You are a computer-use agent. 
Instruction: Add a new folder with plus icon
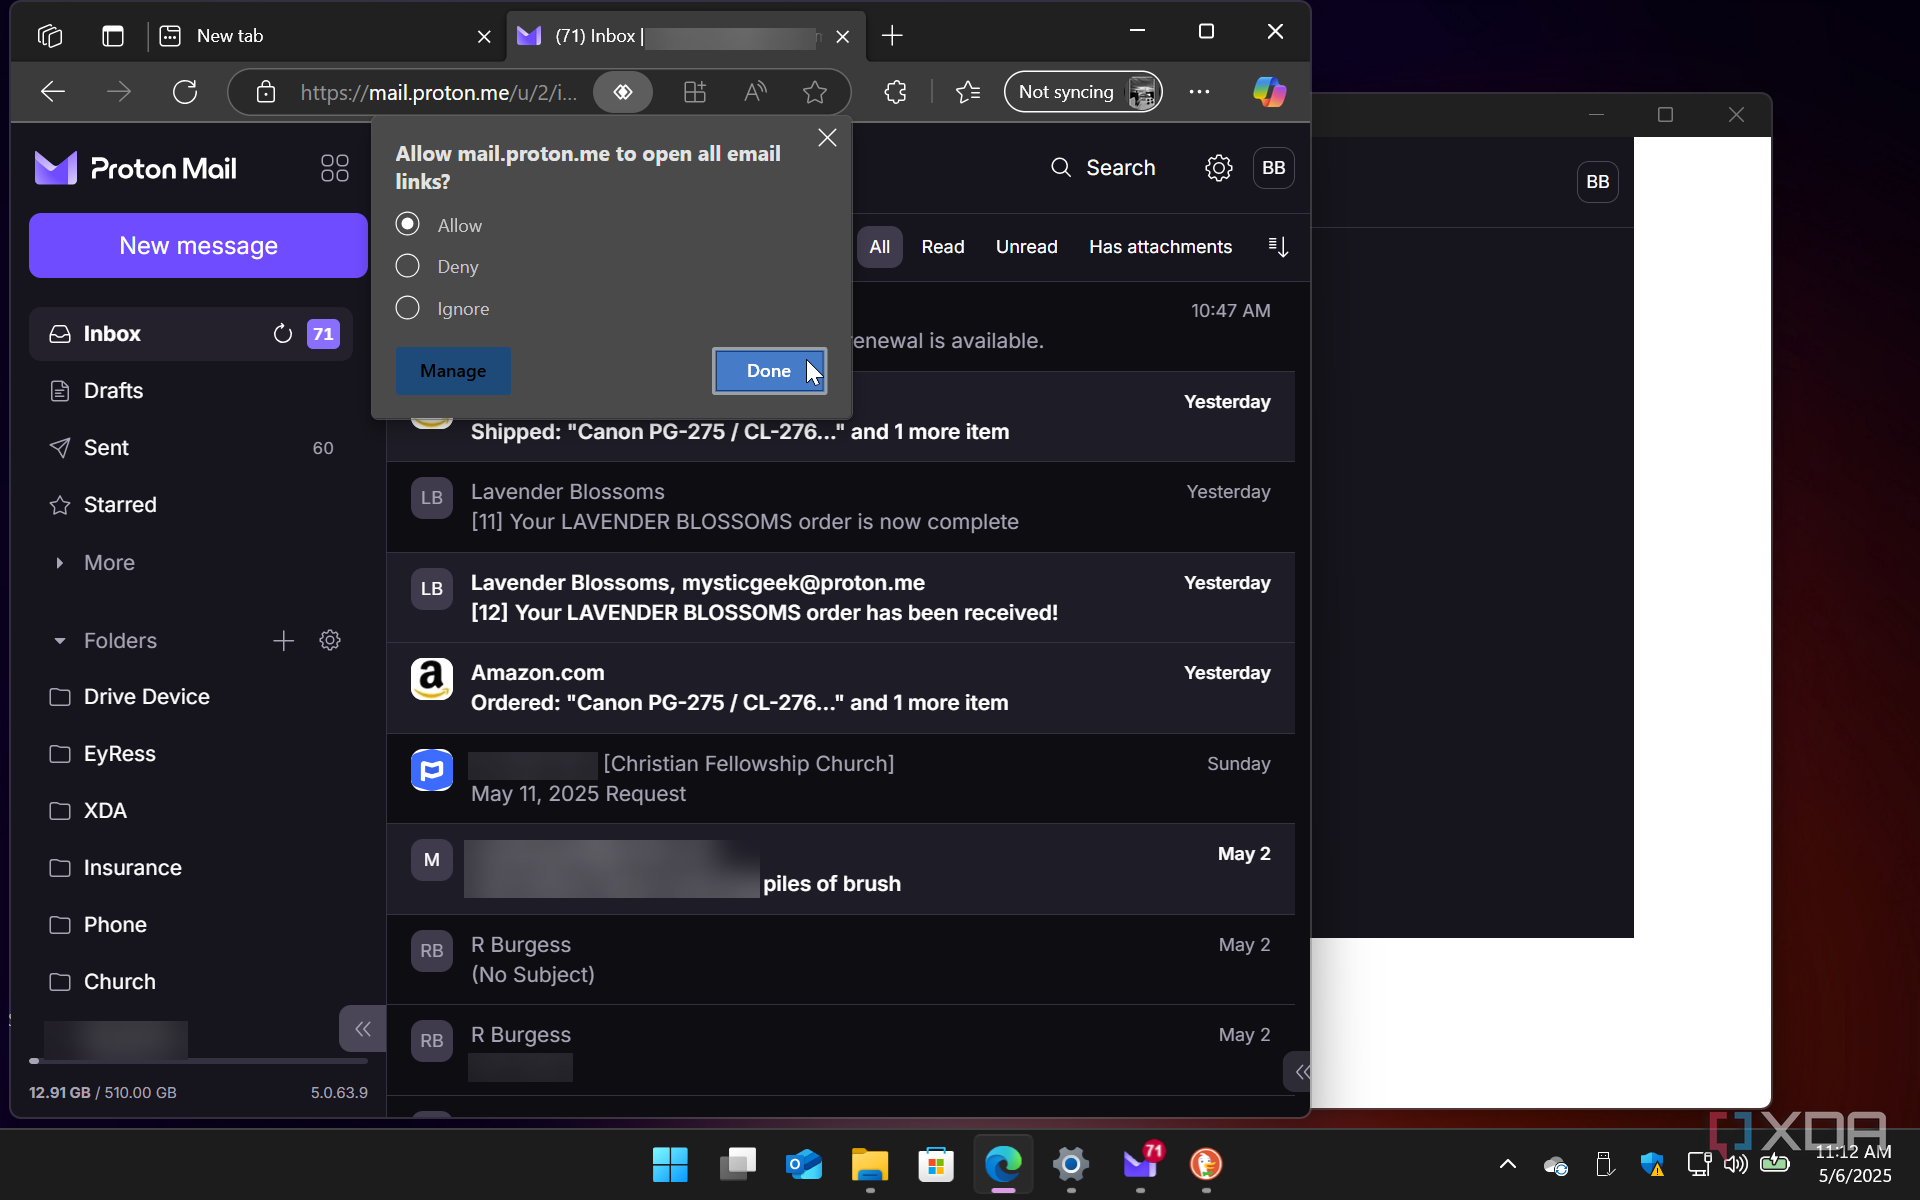pos(284,641)
